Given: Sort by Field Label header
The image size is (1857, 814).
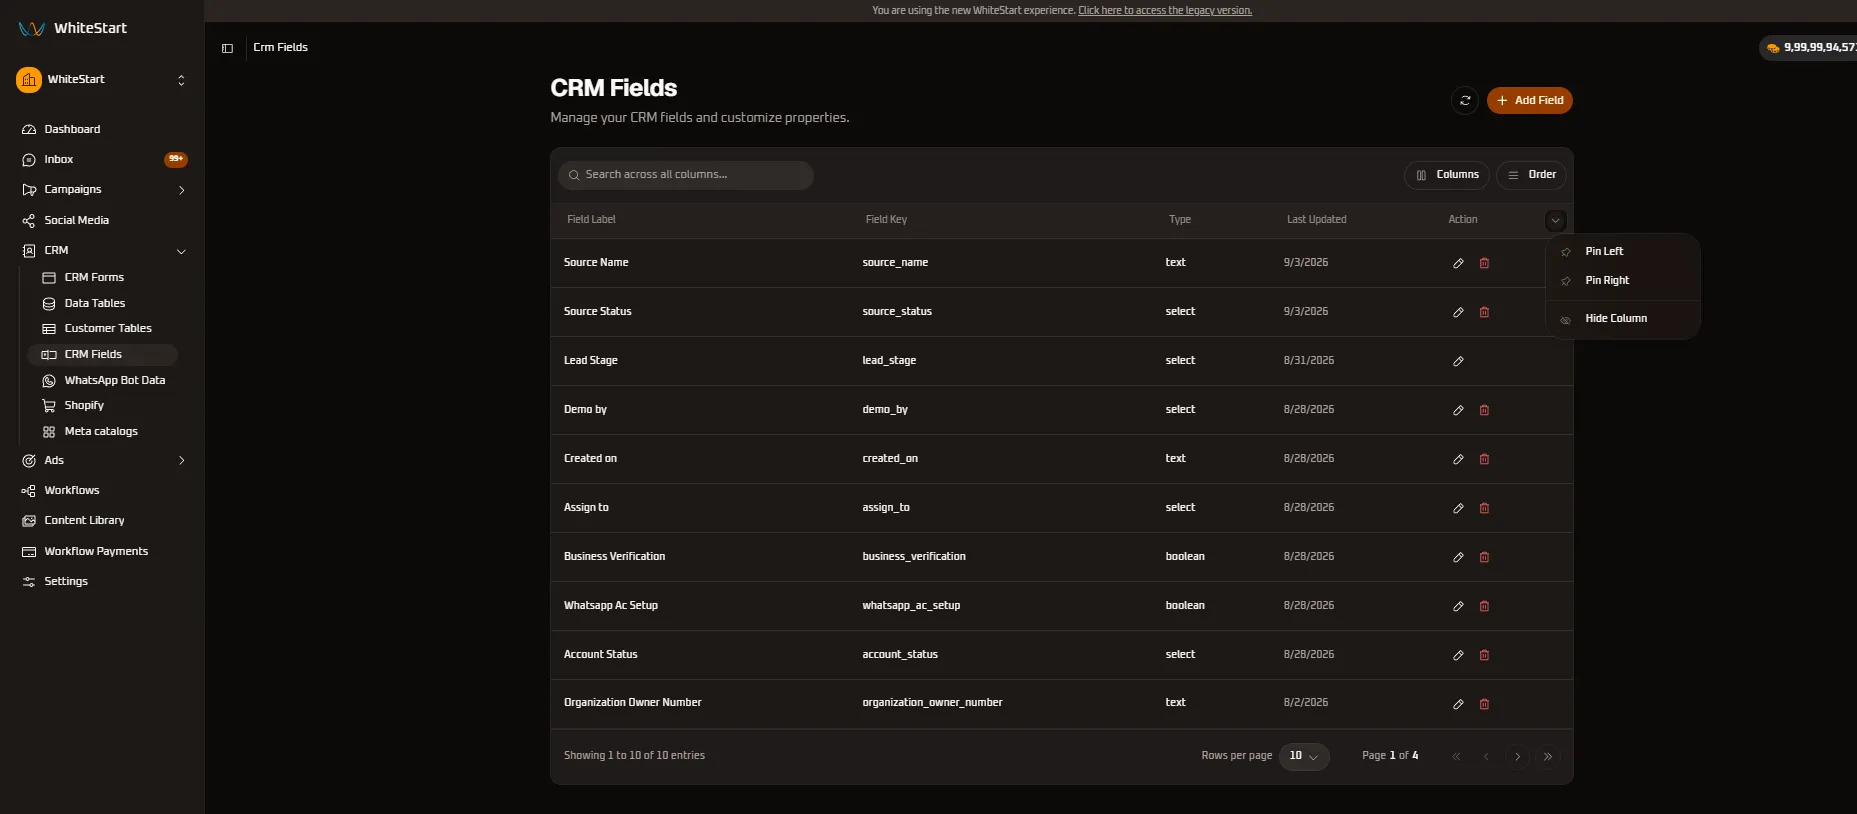Looking at the screenshot, I should pyautogui.click(x=591, y=220).
